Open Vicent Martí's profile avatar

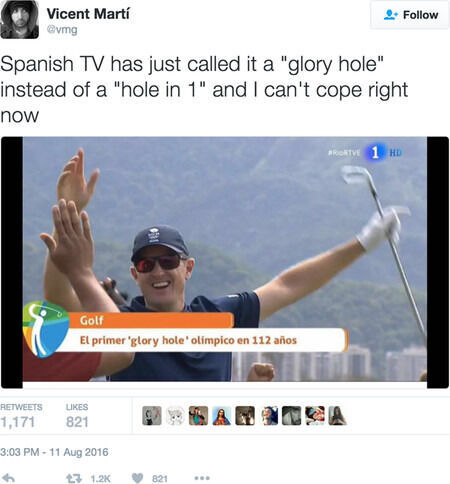[x=19, y=19]
